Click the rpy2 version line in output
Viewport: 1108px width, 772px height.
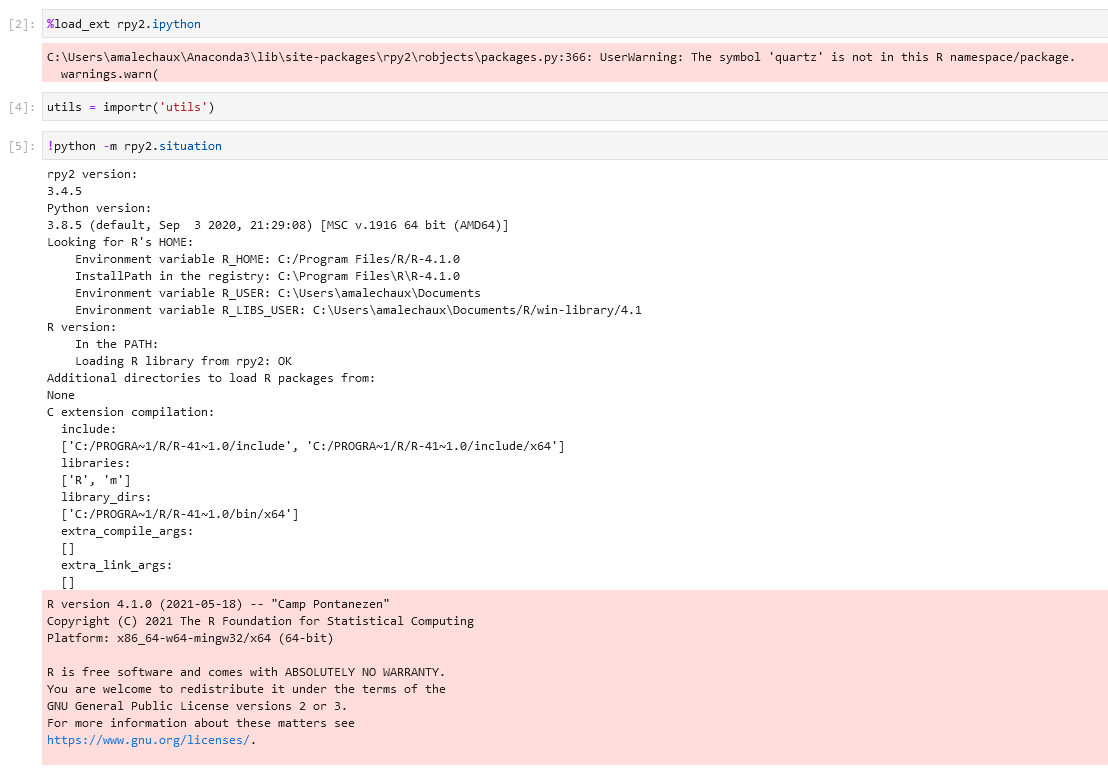click(x=92, y=174)
